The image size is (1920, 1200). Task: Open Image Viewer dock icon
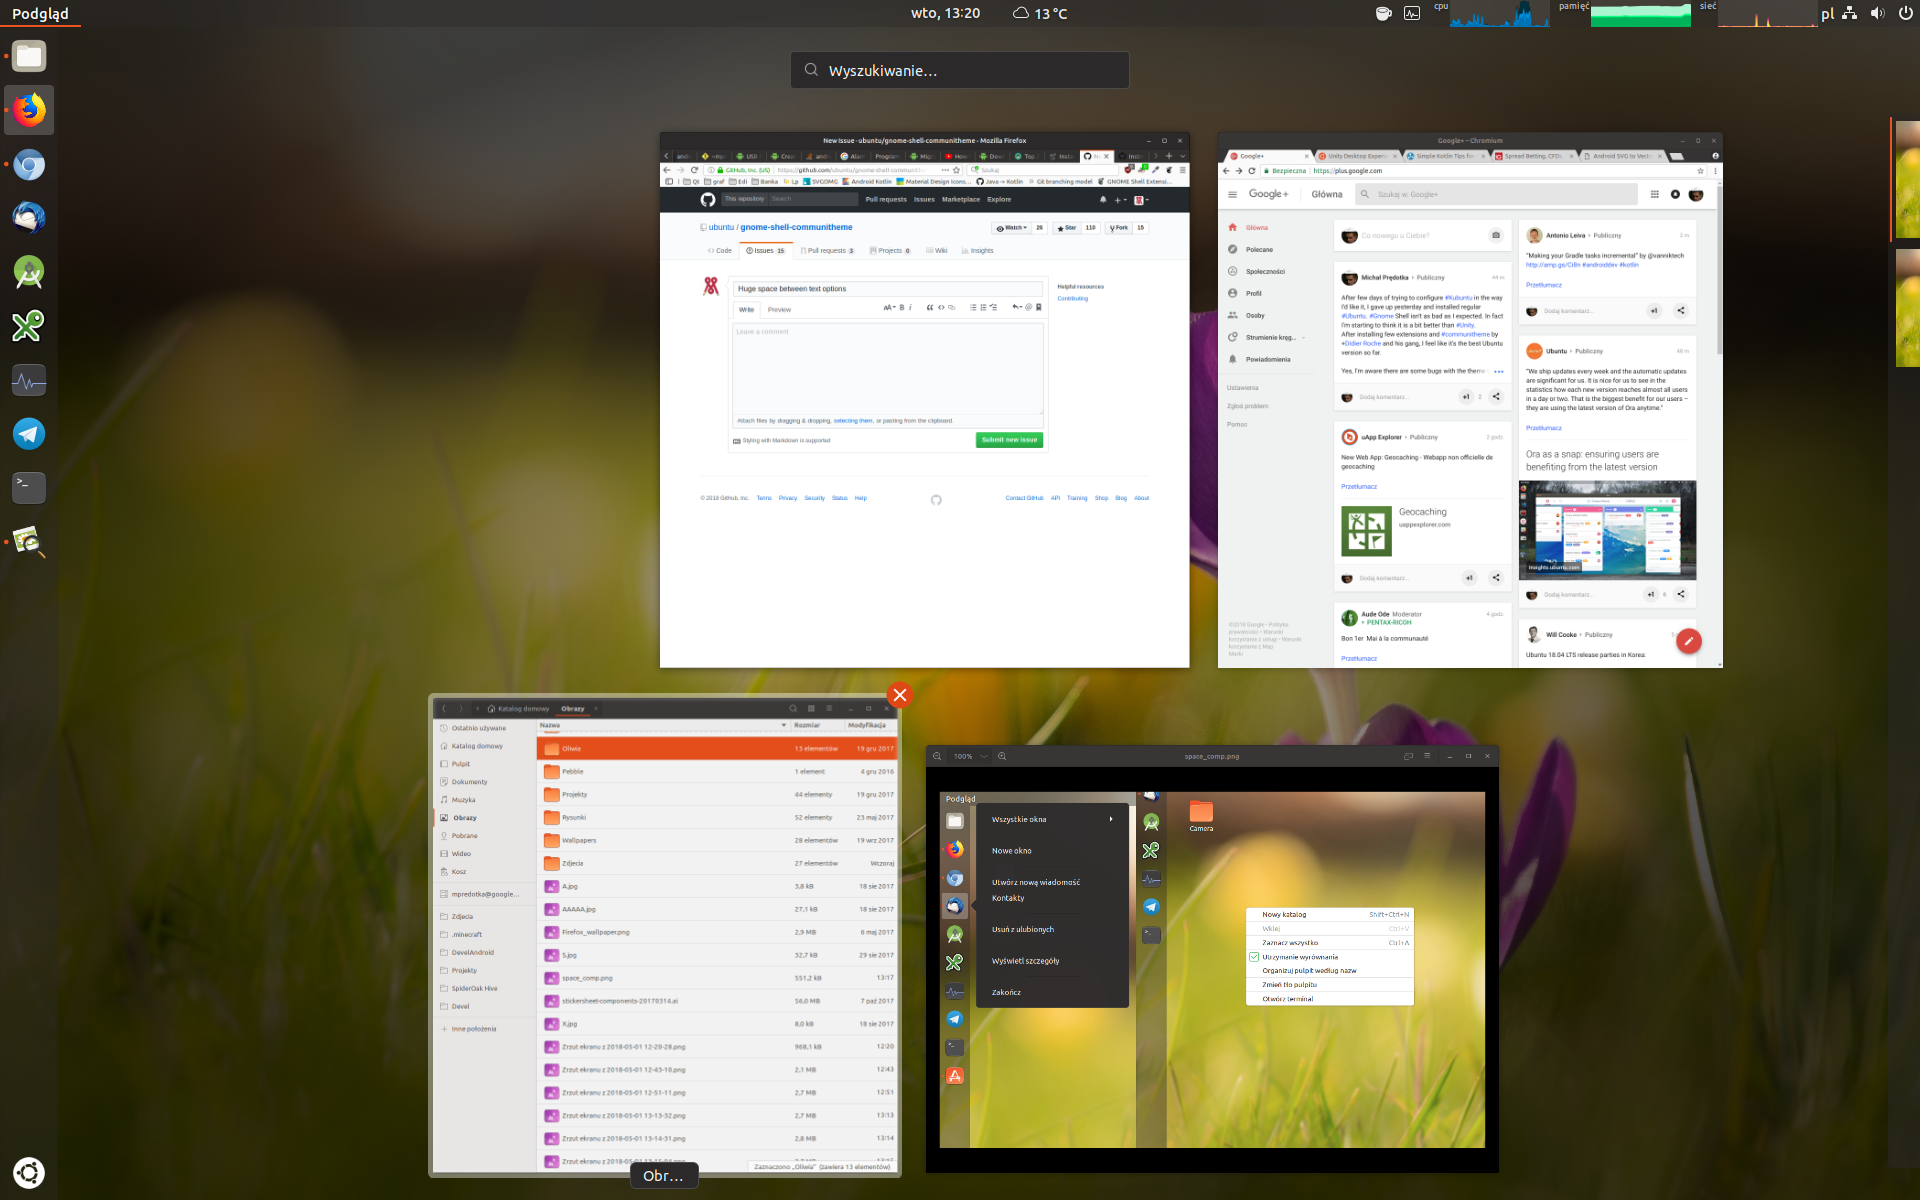point(29,542)
